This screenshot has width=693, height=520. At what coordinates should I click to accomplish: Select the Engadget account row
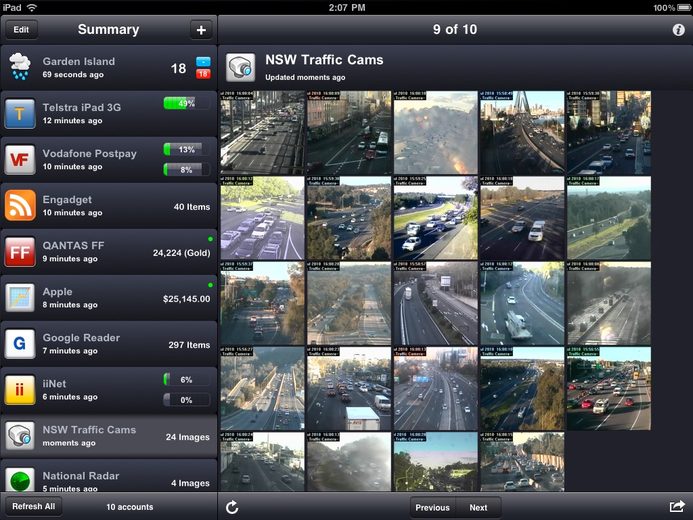[x=109, y=206]
